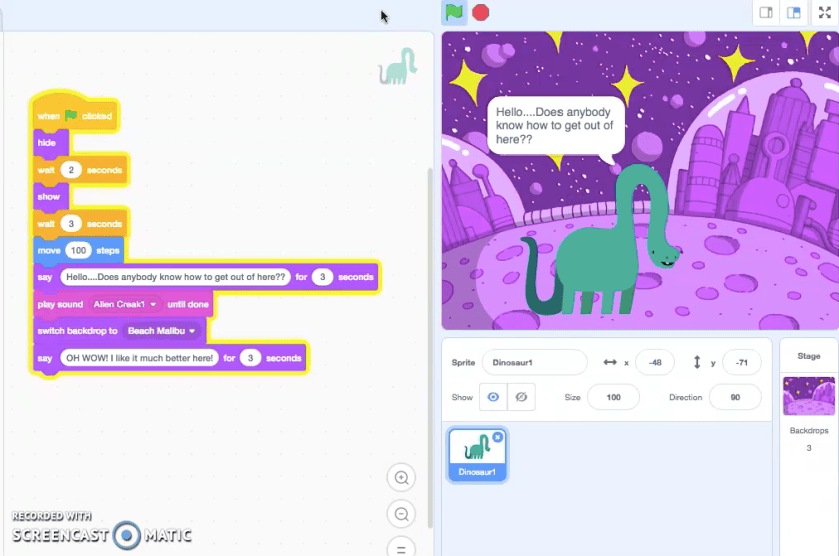839x556 pixels.
Task: Zoom in on the code workspace
Action: [x=401, y=478]
